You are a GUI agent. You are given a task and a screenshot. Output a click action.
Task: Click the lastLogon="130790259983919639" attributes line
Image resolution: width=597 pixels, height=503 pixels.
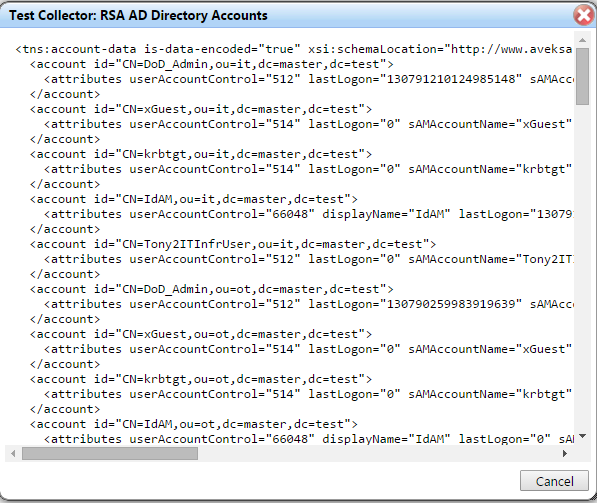(x=308, y=304)
